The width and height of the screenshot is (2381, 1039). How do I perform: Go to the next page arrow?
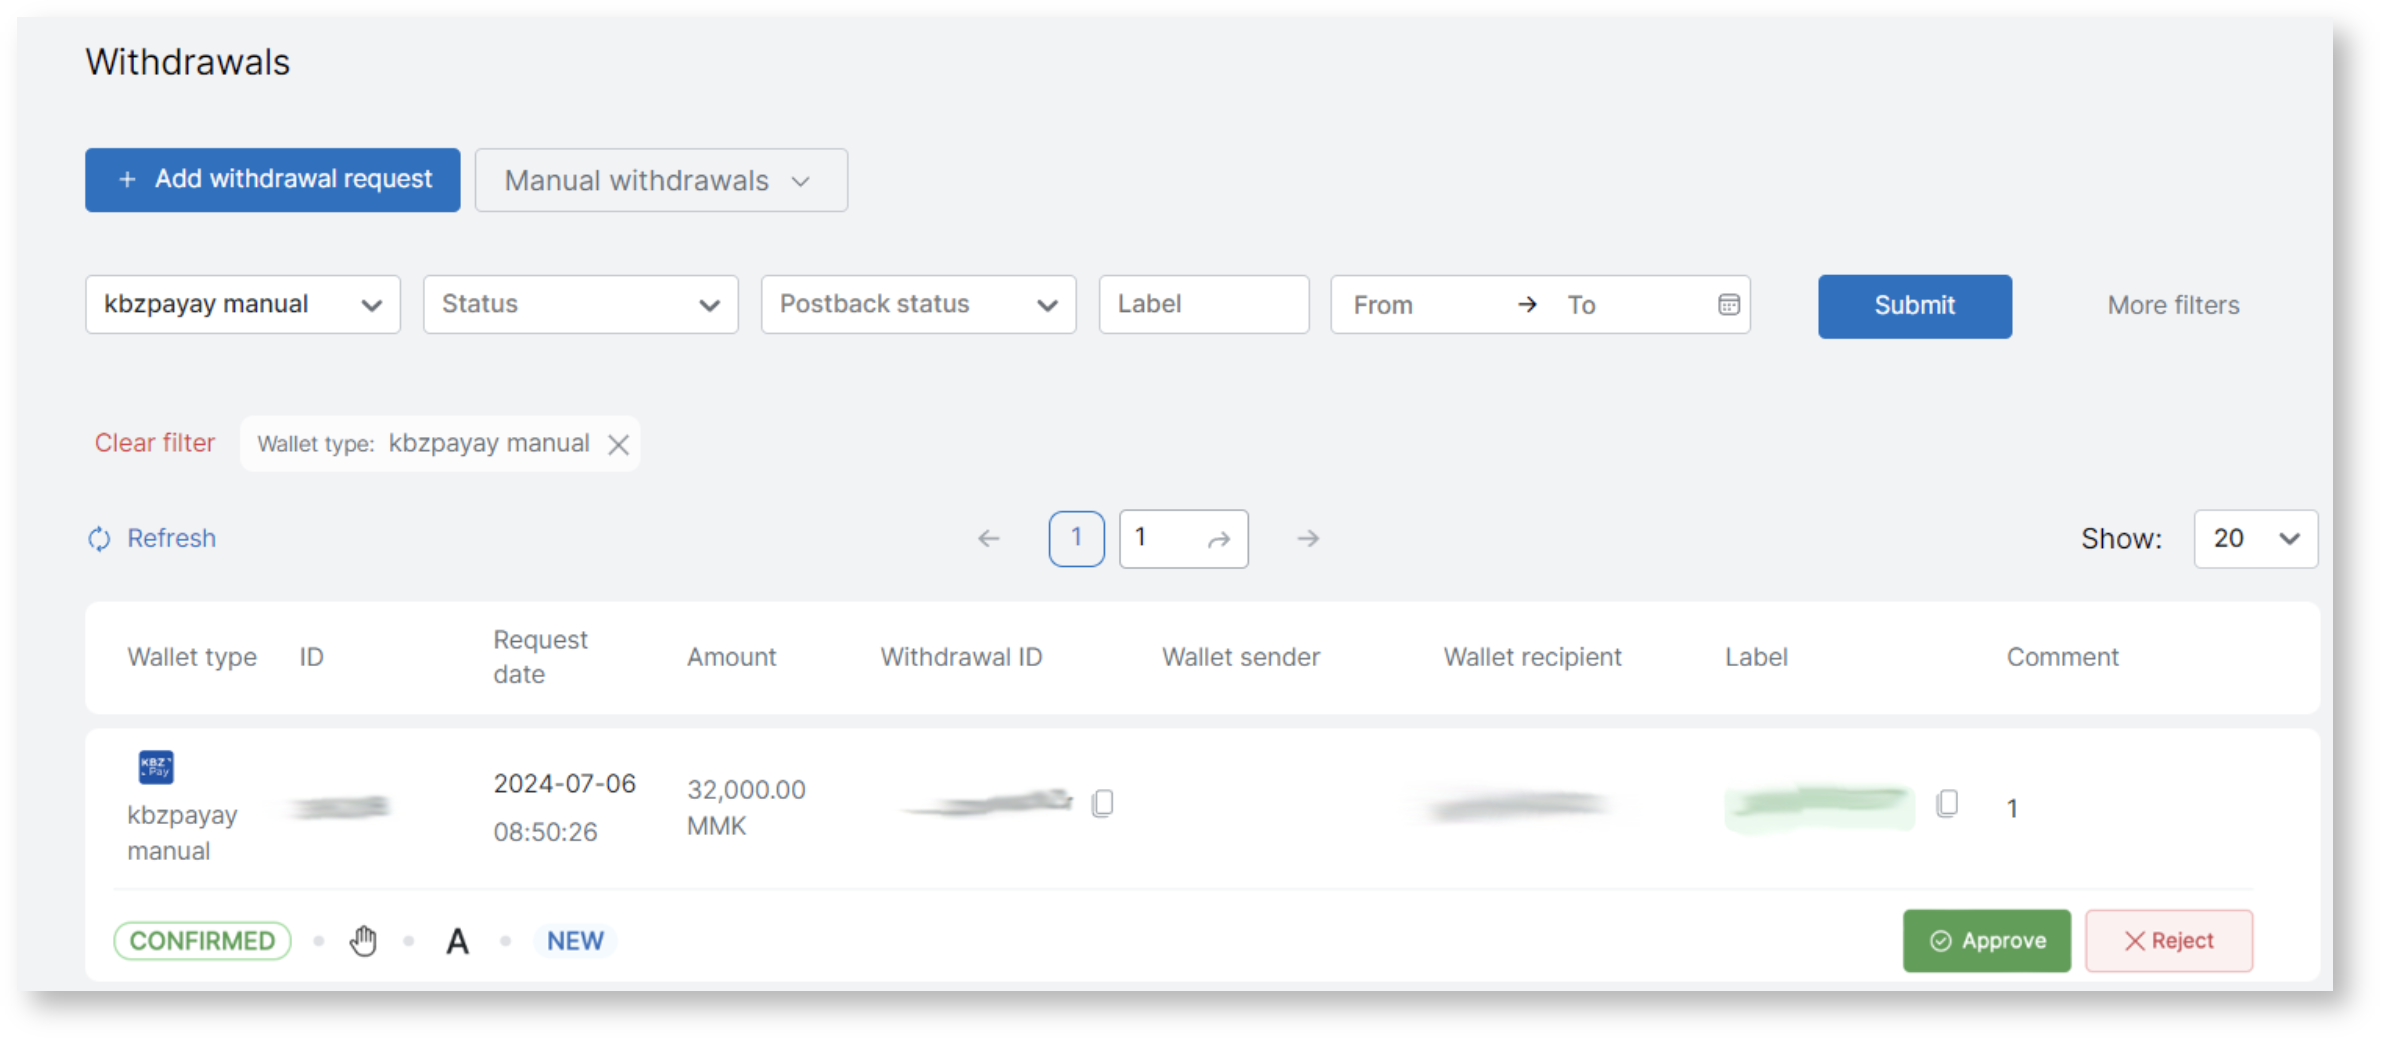tap(1308, 539)
